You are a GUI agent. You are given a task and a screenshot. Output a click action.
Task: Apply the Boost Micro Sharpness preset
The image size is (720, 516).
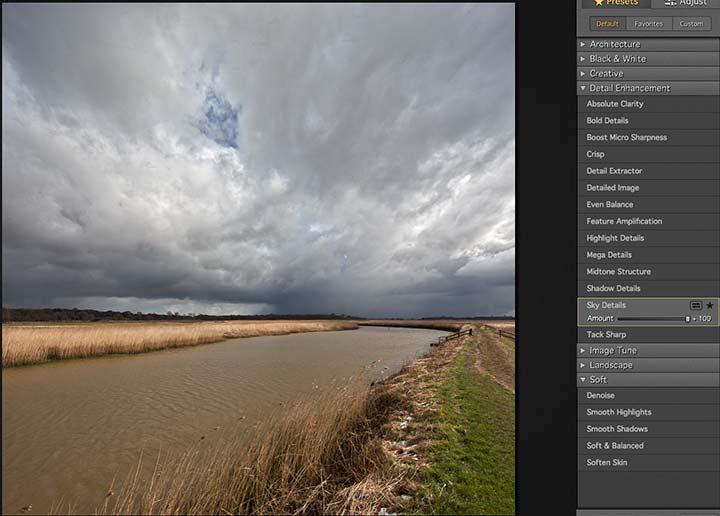click(x=648, y=137)
